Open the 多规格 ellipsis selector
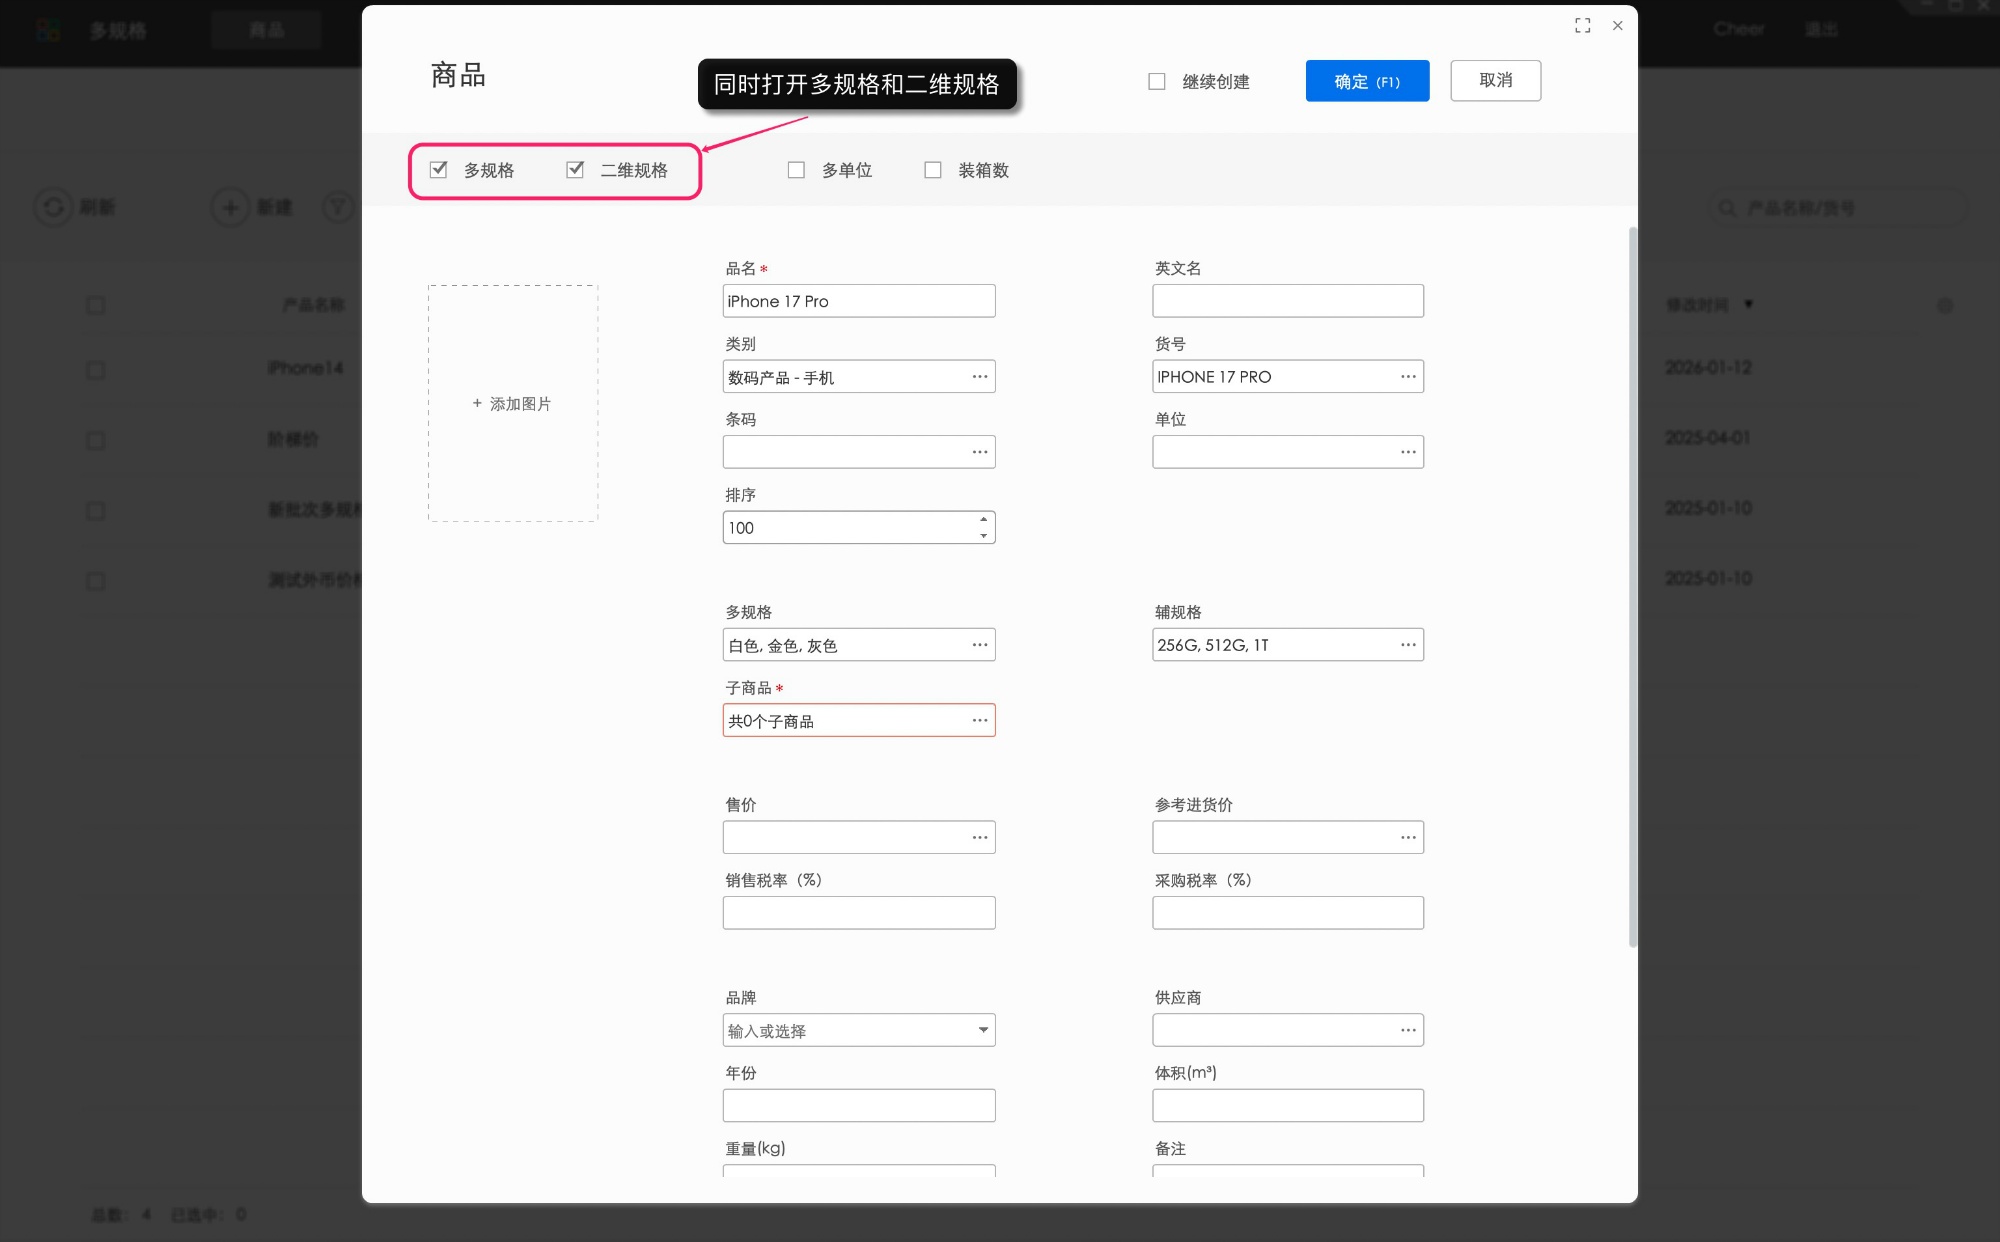Image resolution: width=2000 pixels, height=1242 pixels. (x=979, y=645)
